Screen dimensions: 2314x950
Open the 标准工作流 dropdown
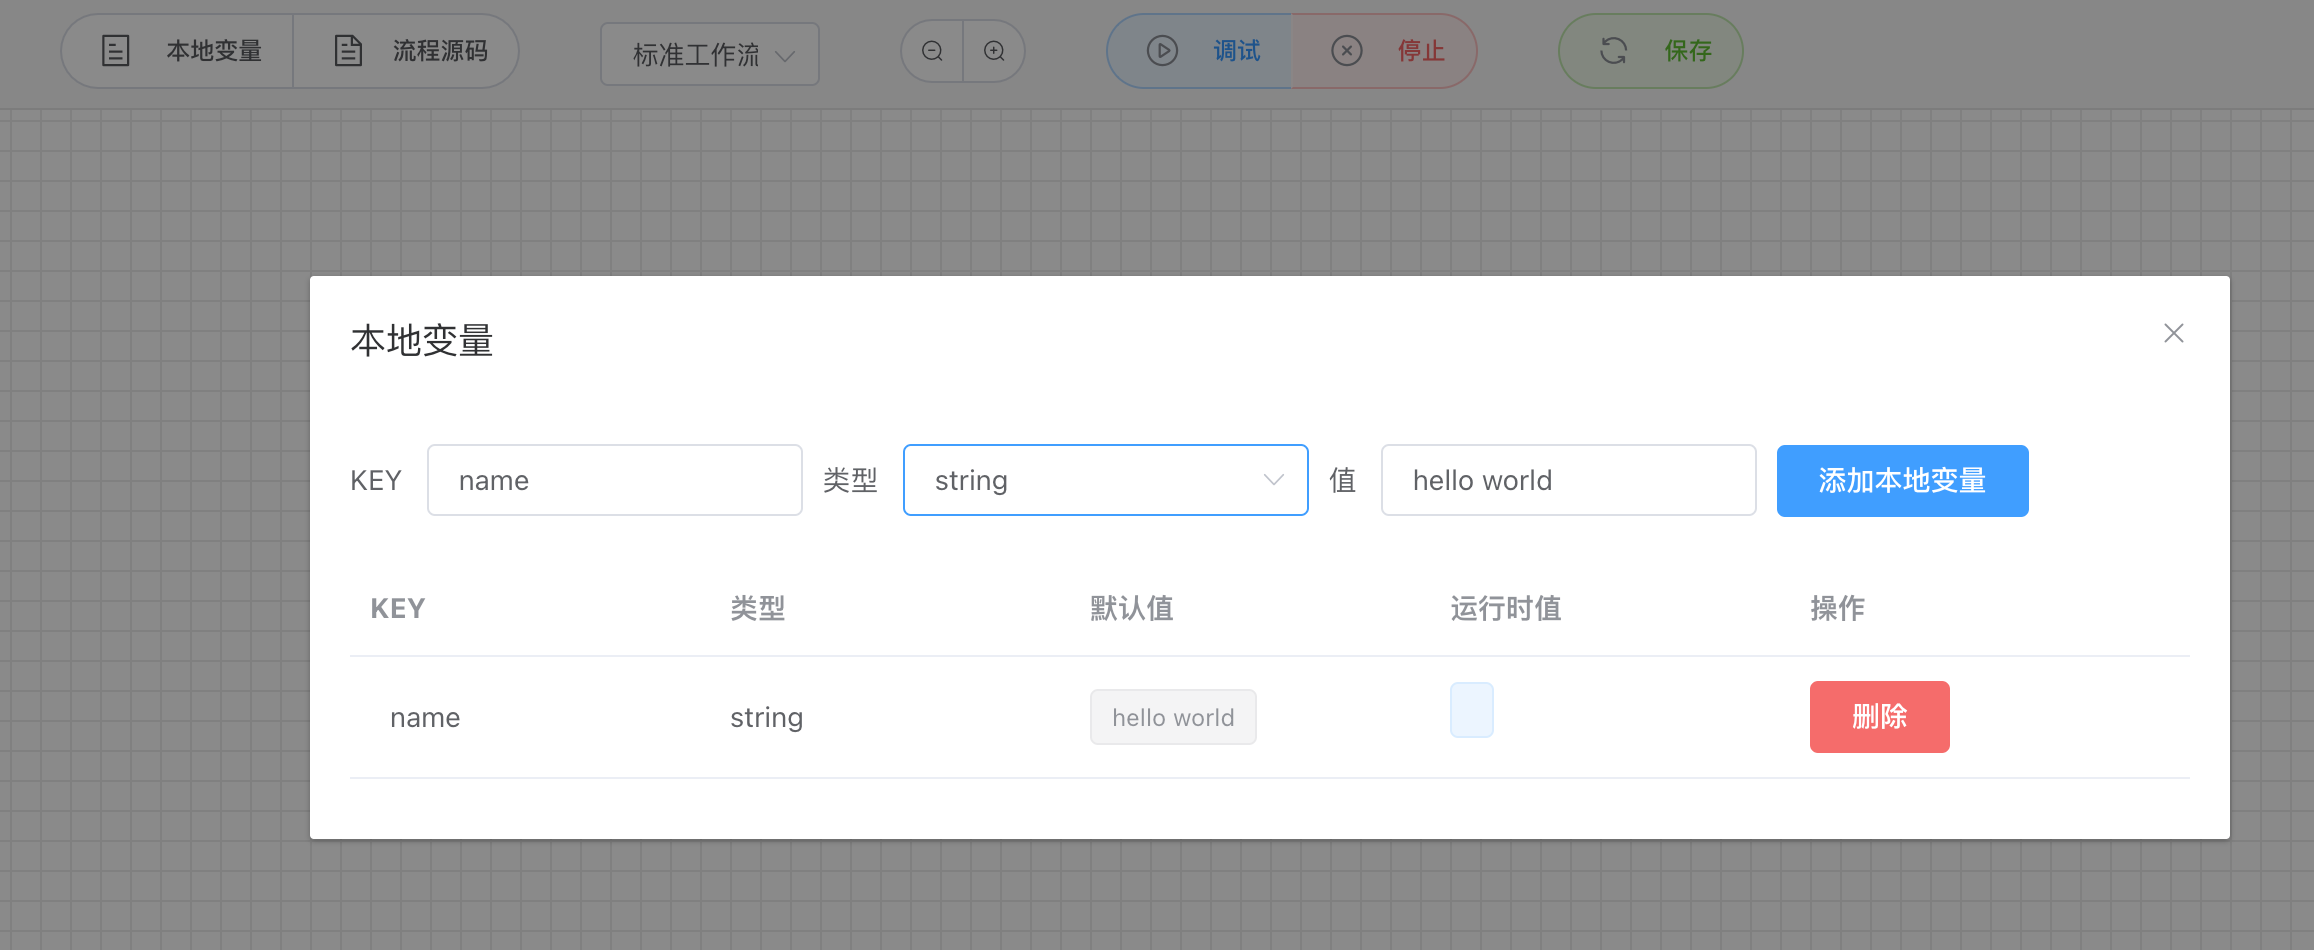click(709, 54)
